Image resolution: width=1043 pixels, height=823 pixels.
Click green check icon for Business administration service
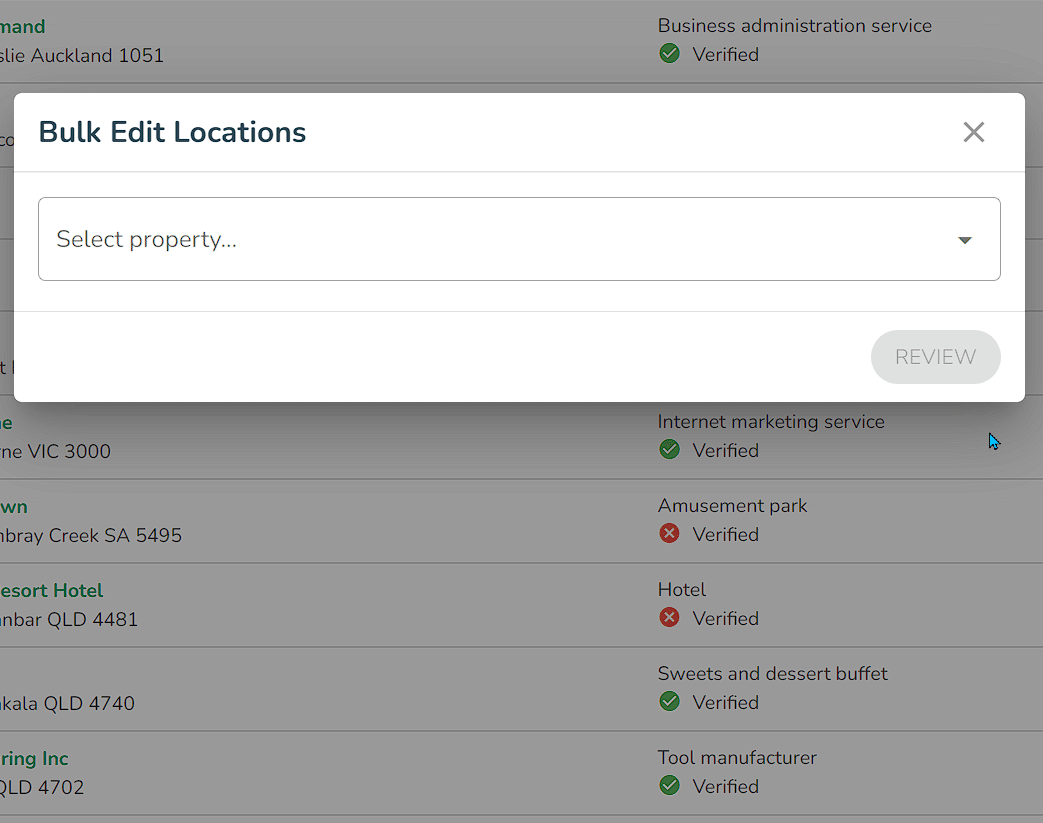pyautogui.click(x=669, y=54)
